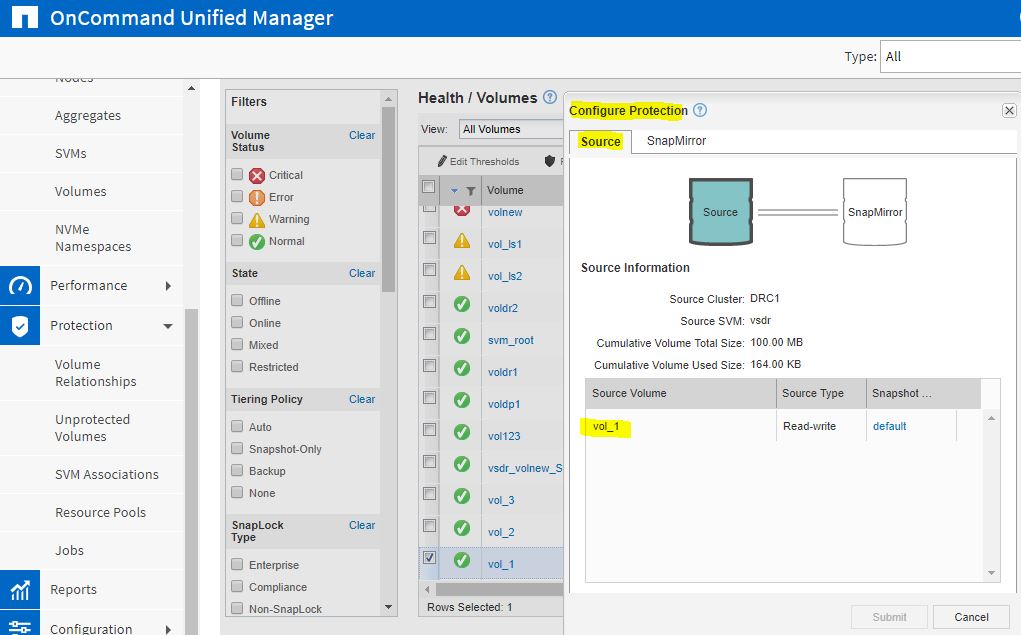Open Configuration settings icon in sidebar
This screenshot has width=1021, height=635.
coord(20,627)
